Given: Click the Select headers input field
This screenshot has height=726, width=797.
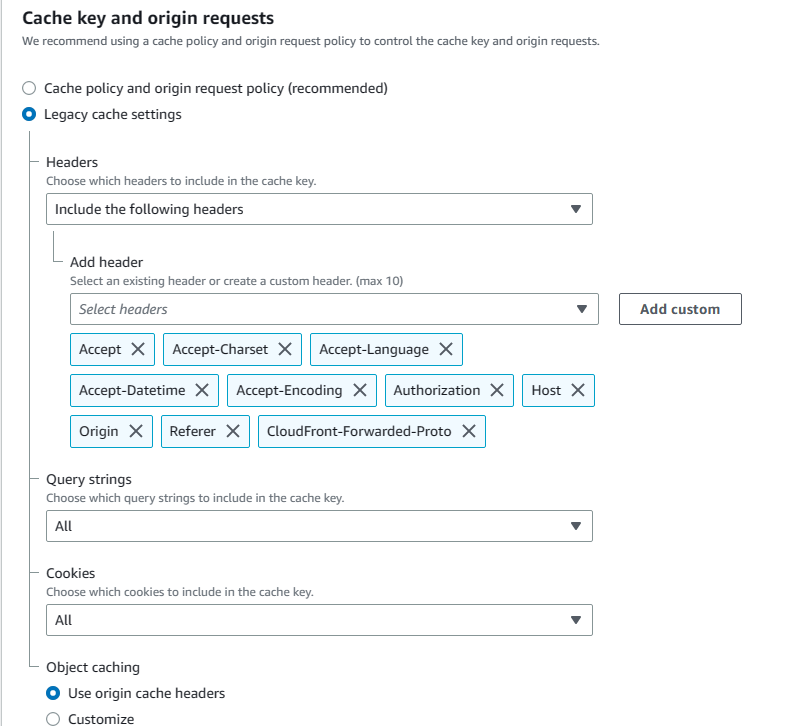Looking at the screenshot, I should (x=320, y=309).
